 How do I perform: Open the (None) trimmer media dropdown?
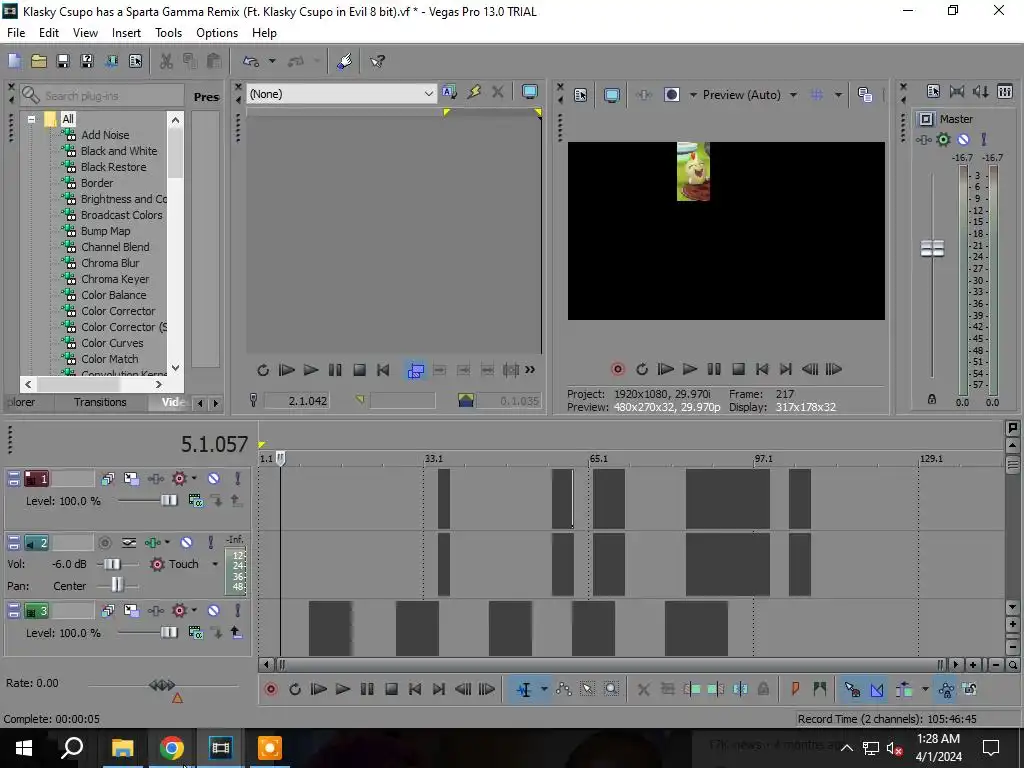point(428,94)
